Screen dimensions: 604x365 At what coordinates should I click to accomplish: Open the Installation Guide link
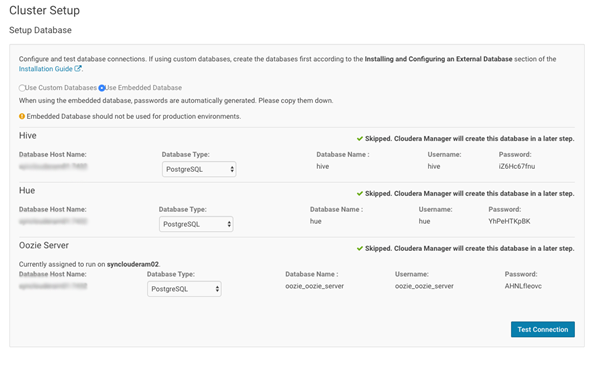point(45,69)
